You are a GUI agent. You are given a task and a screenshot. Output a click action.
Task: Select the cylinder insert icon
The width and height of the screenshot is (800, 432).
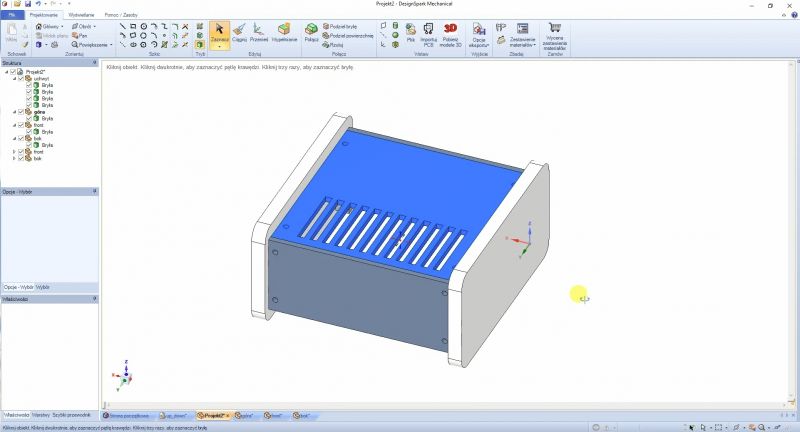click(395, 26)
